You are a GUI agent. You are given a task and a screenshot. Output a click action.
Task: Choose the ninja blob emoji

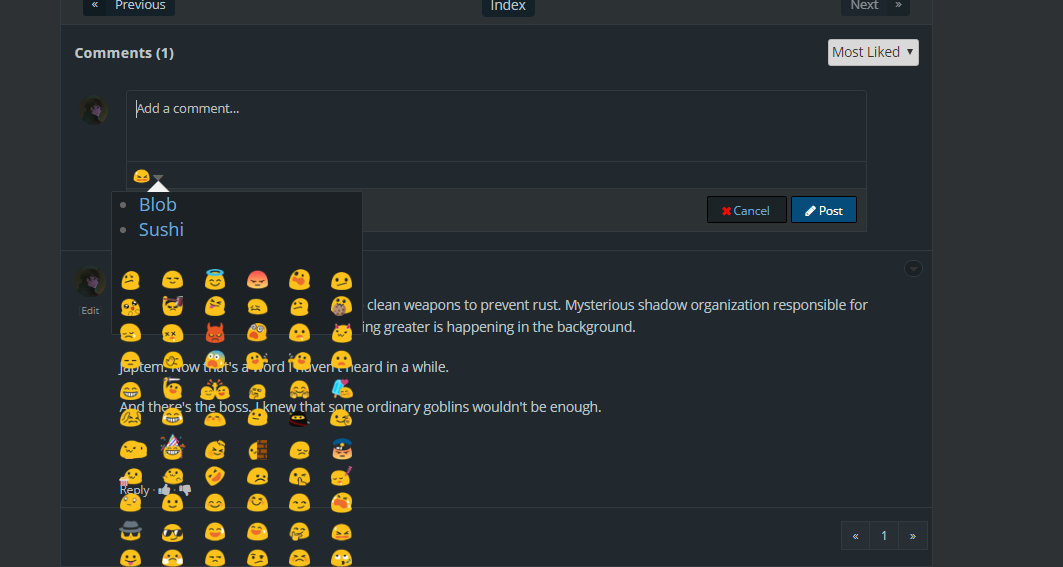click(299, 418)
